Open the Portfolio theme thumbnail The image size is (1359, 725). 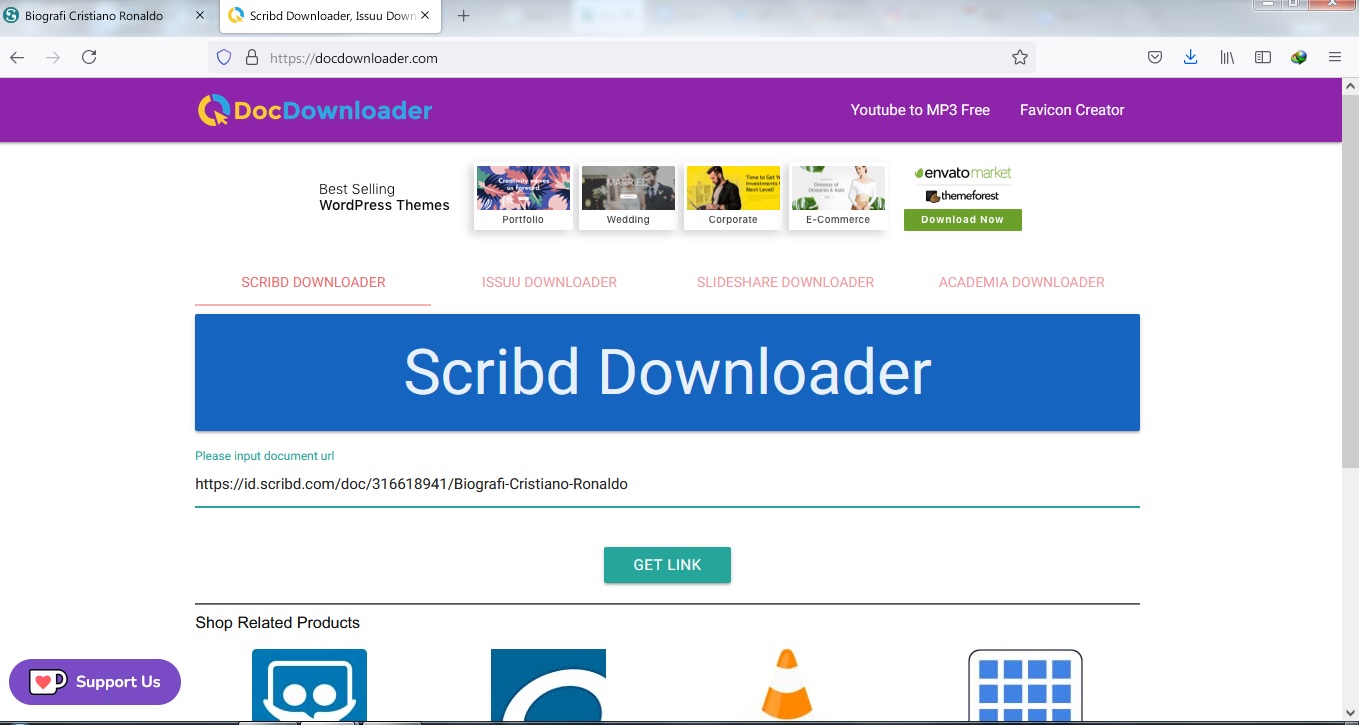(x=523, y=197)
